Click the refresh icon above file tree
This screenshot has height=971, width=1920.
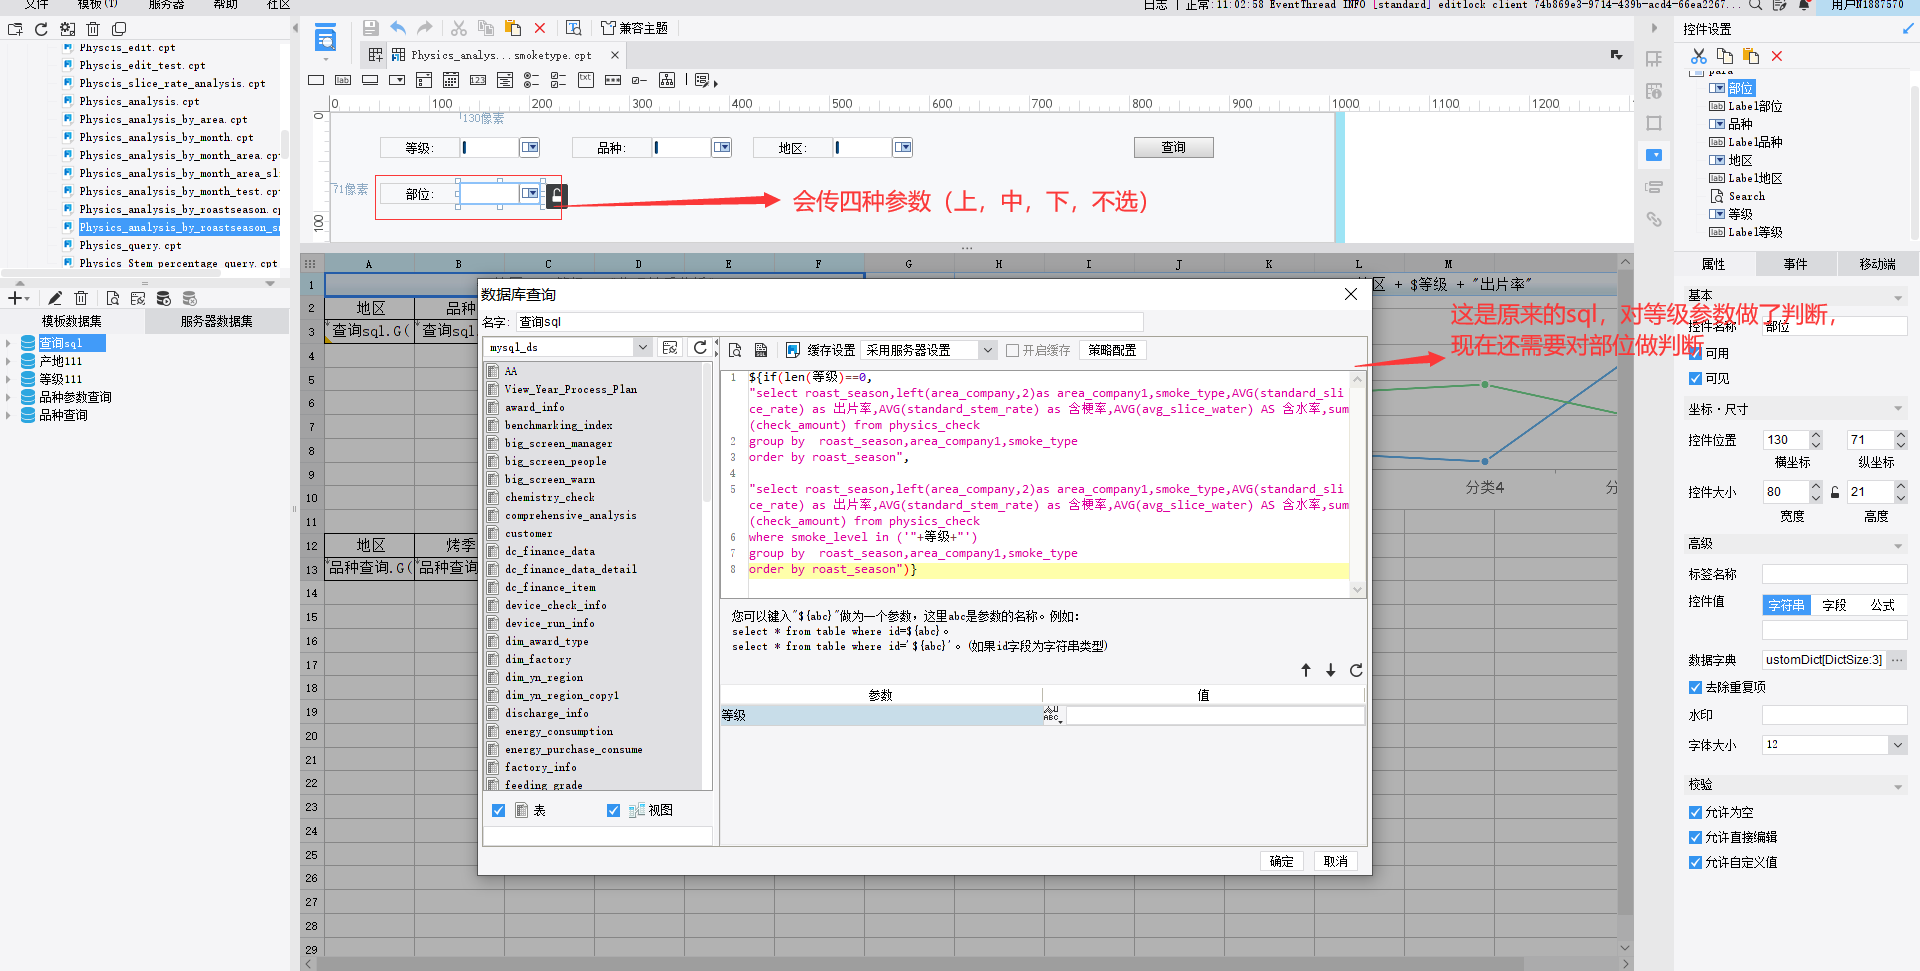41,29
